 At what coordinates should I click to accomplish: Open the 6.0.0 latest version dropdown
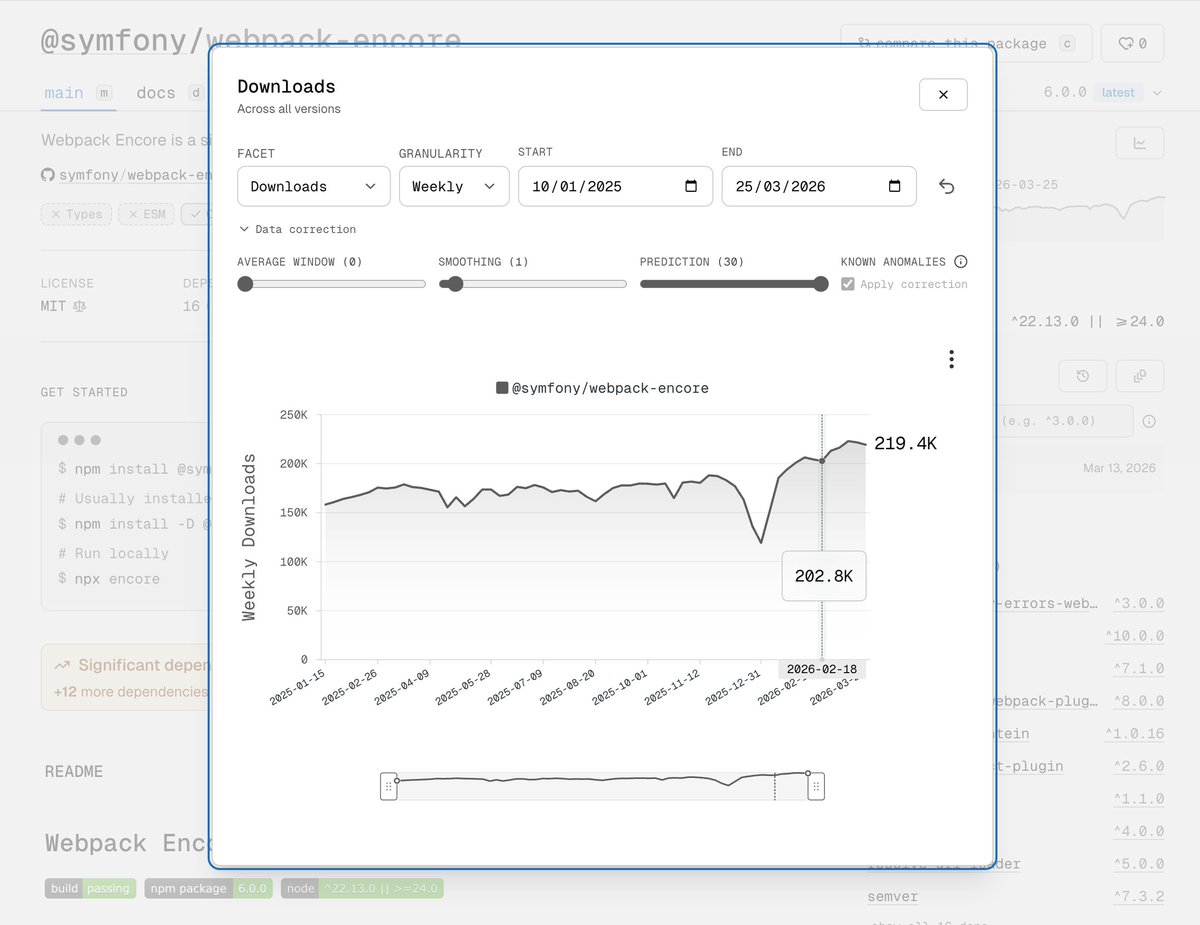tap(1103, 92)
